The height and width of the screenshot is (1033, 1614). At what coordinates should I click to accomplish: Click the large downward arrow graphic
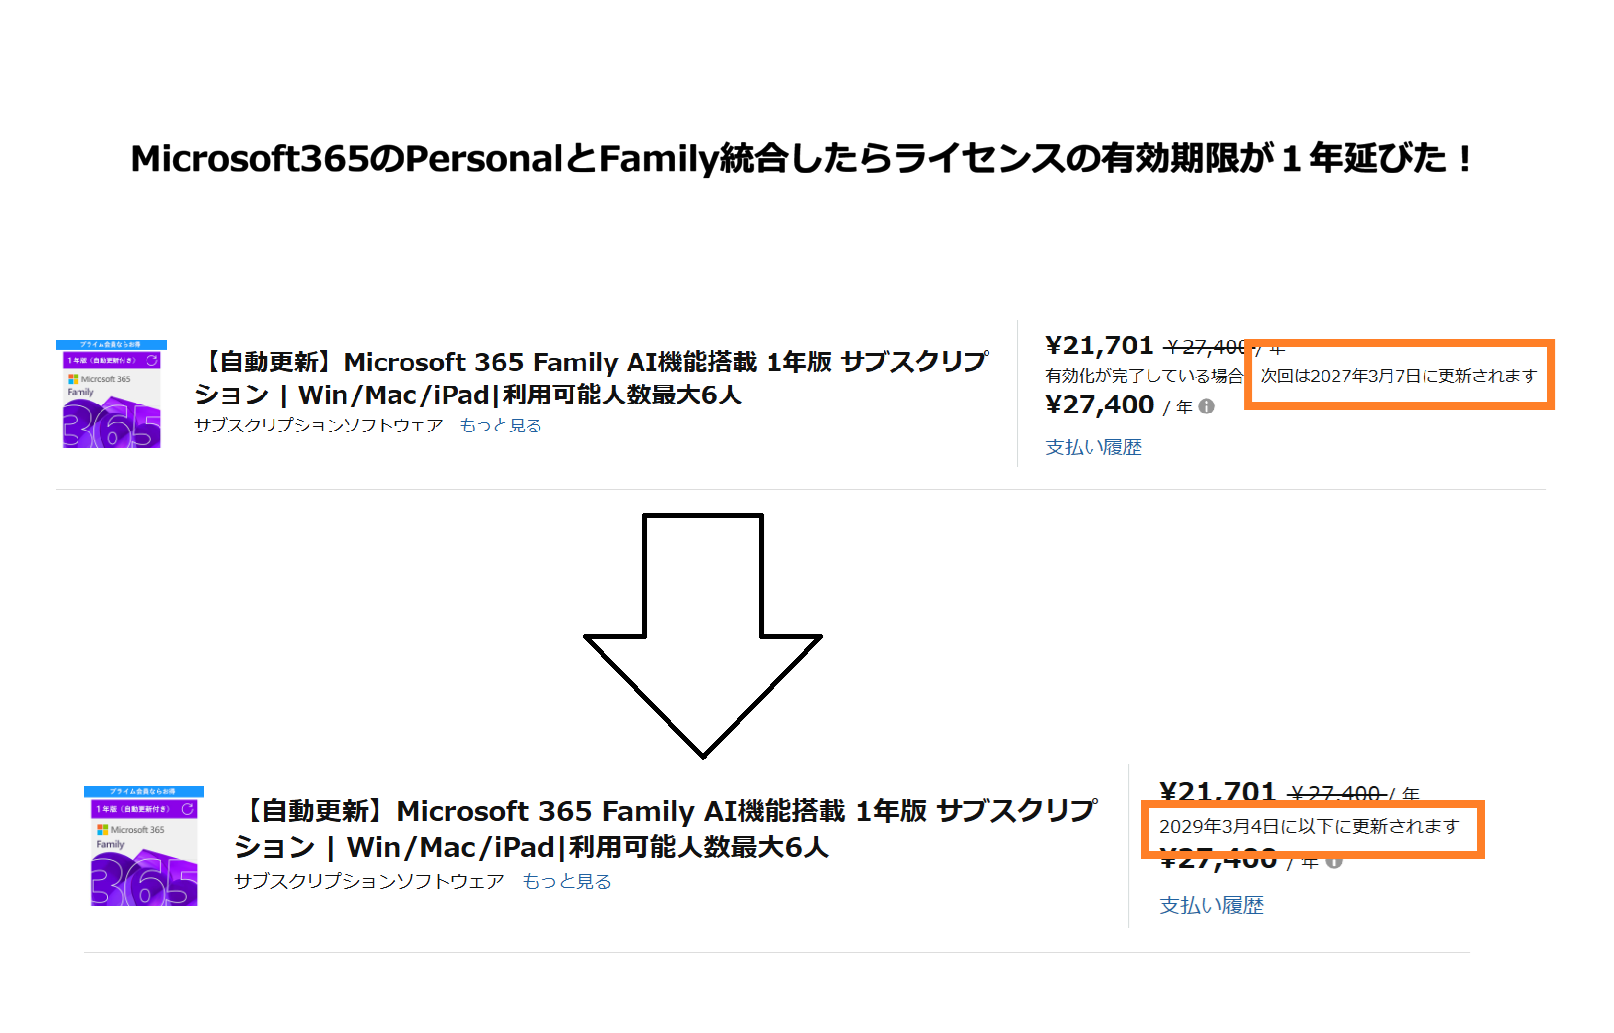703,636
